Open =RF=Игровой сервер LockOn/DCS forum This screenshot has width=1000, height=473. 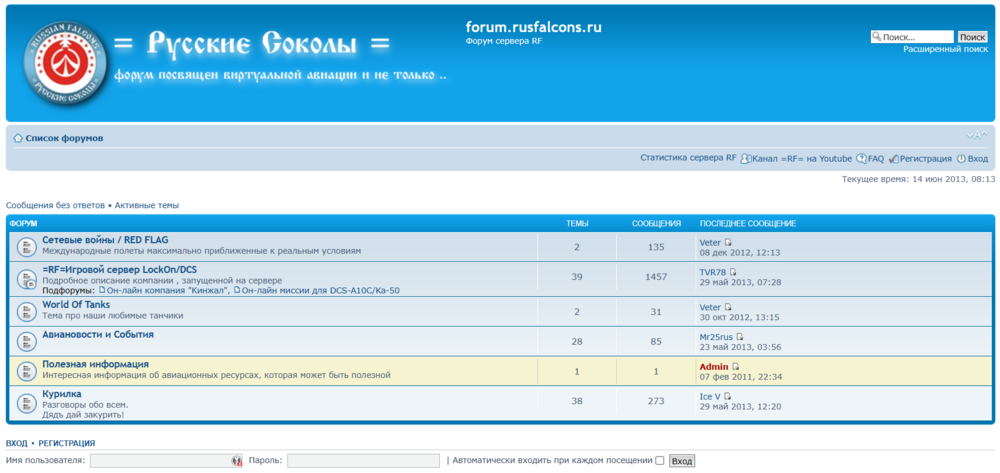coord(119,270)
